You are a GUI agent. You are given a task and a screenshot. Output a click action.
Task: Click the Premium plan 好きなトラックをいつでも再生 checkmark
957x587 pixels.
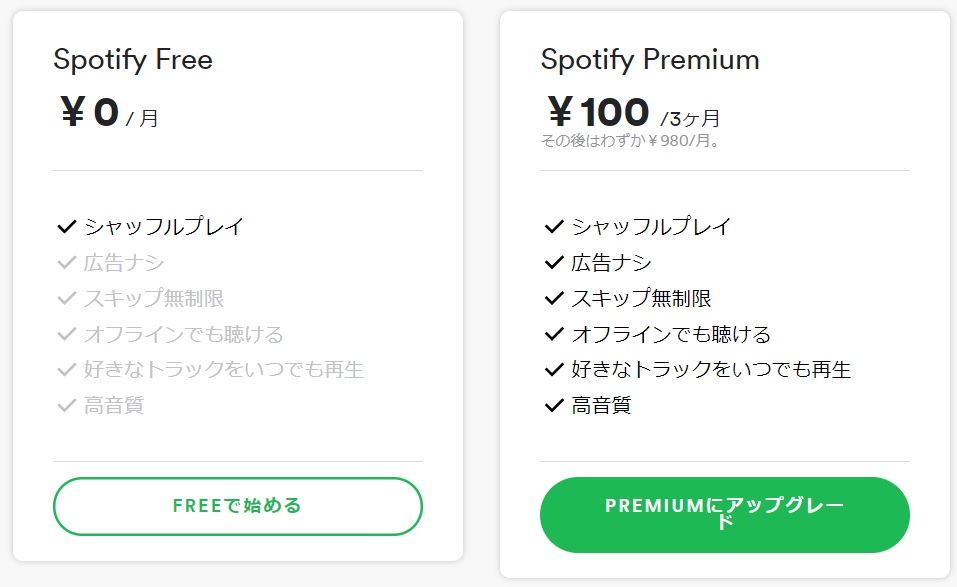pos(554,370)
